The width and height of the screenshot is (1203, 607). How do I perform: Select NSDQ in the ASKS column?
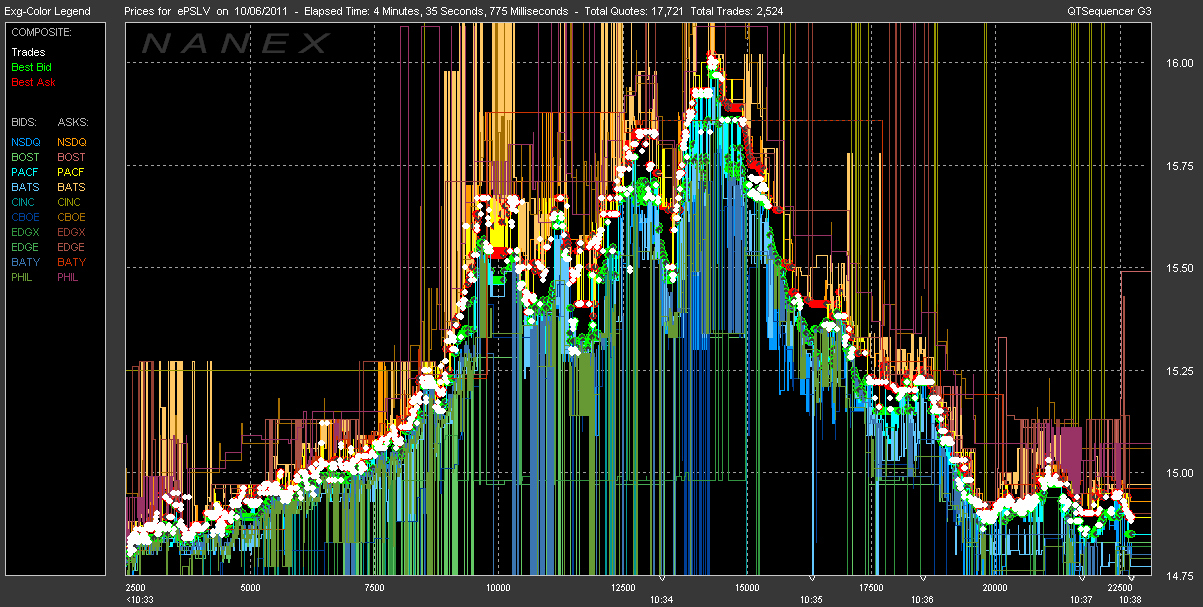coord(72,142)
